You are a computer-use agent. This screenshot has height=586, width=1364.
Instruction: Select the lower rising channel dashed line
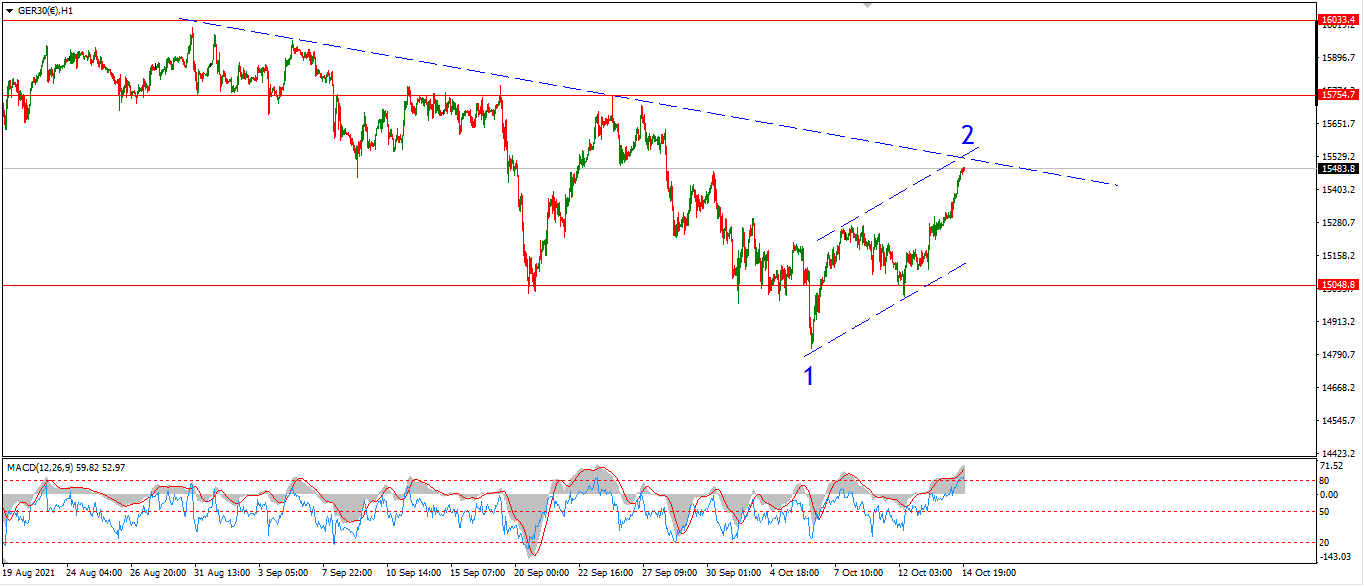pos(885,308)
